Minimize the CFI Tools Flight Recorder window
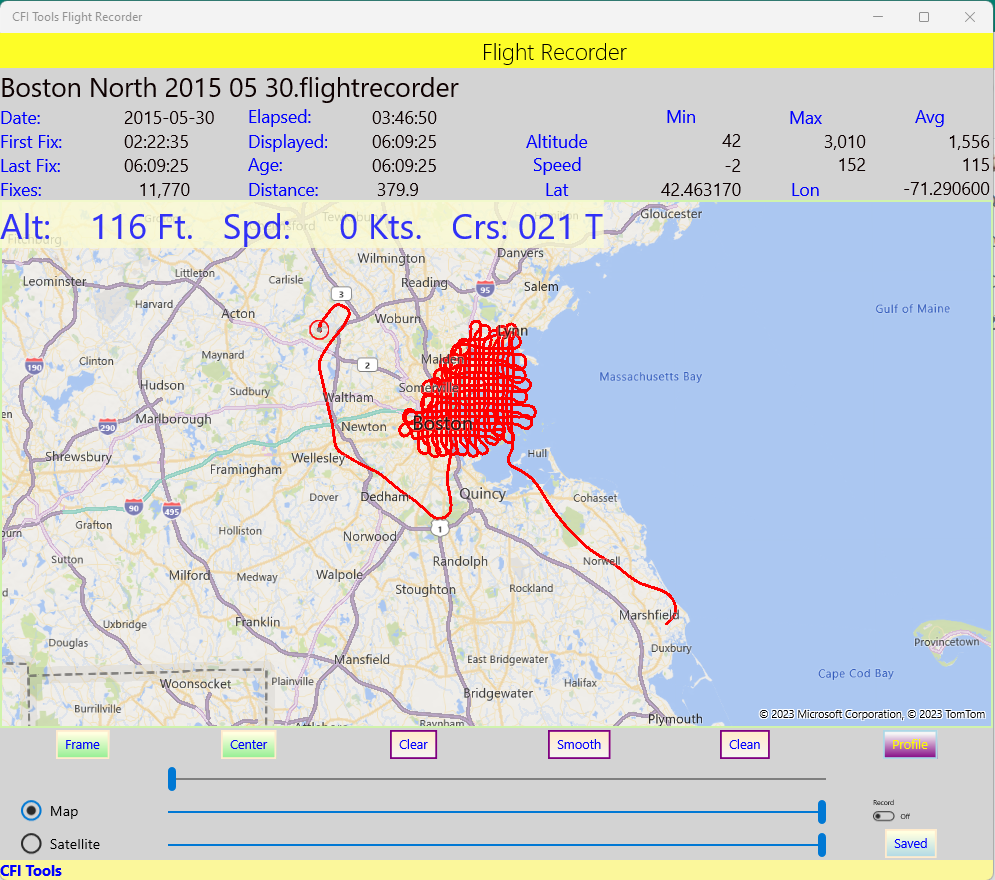 click(878, 16)
